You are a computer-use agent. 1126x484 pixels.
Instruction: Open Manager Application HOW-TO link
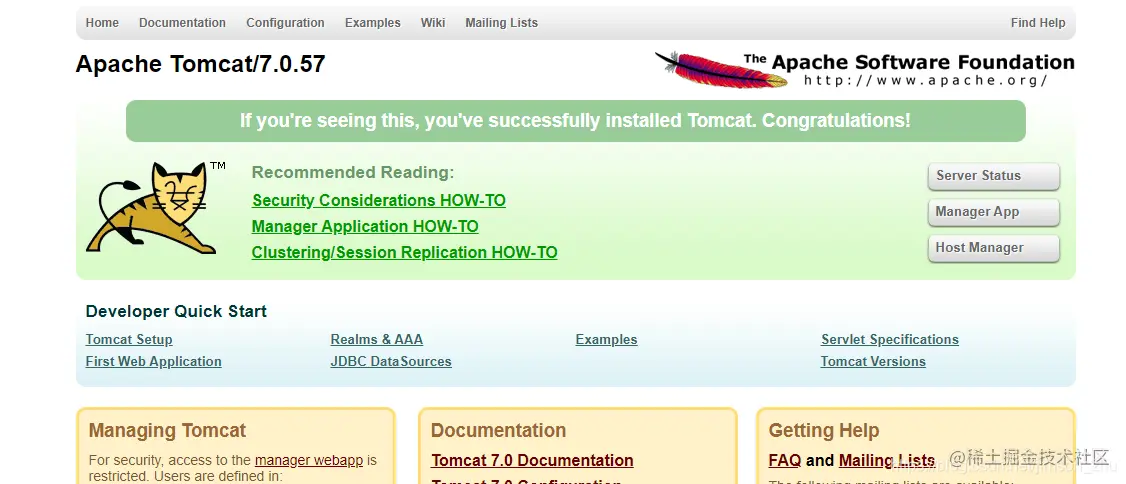(x=365, y=227)
